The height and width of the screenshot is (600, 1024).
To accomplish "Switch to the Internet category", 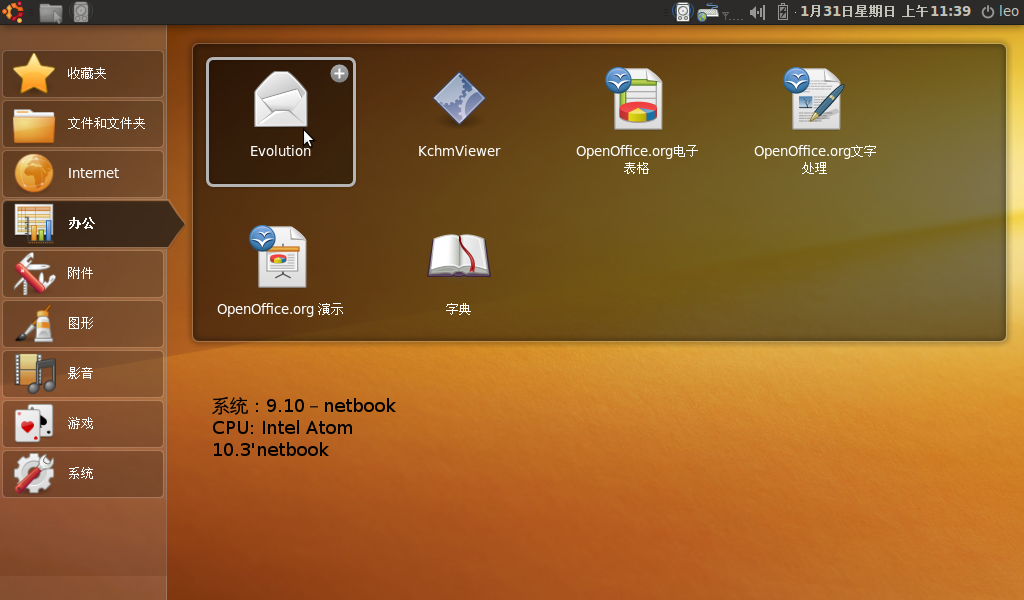I will (x=83, y=174).
